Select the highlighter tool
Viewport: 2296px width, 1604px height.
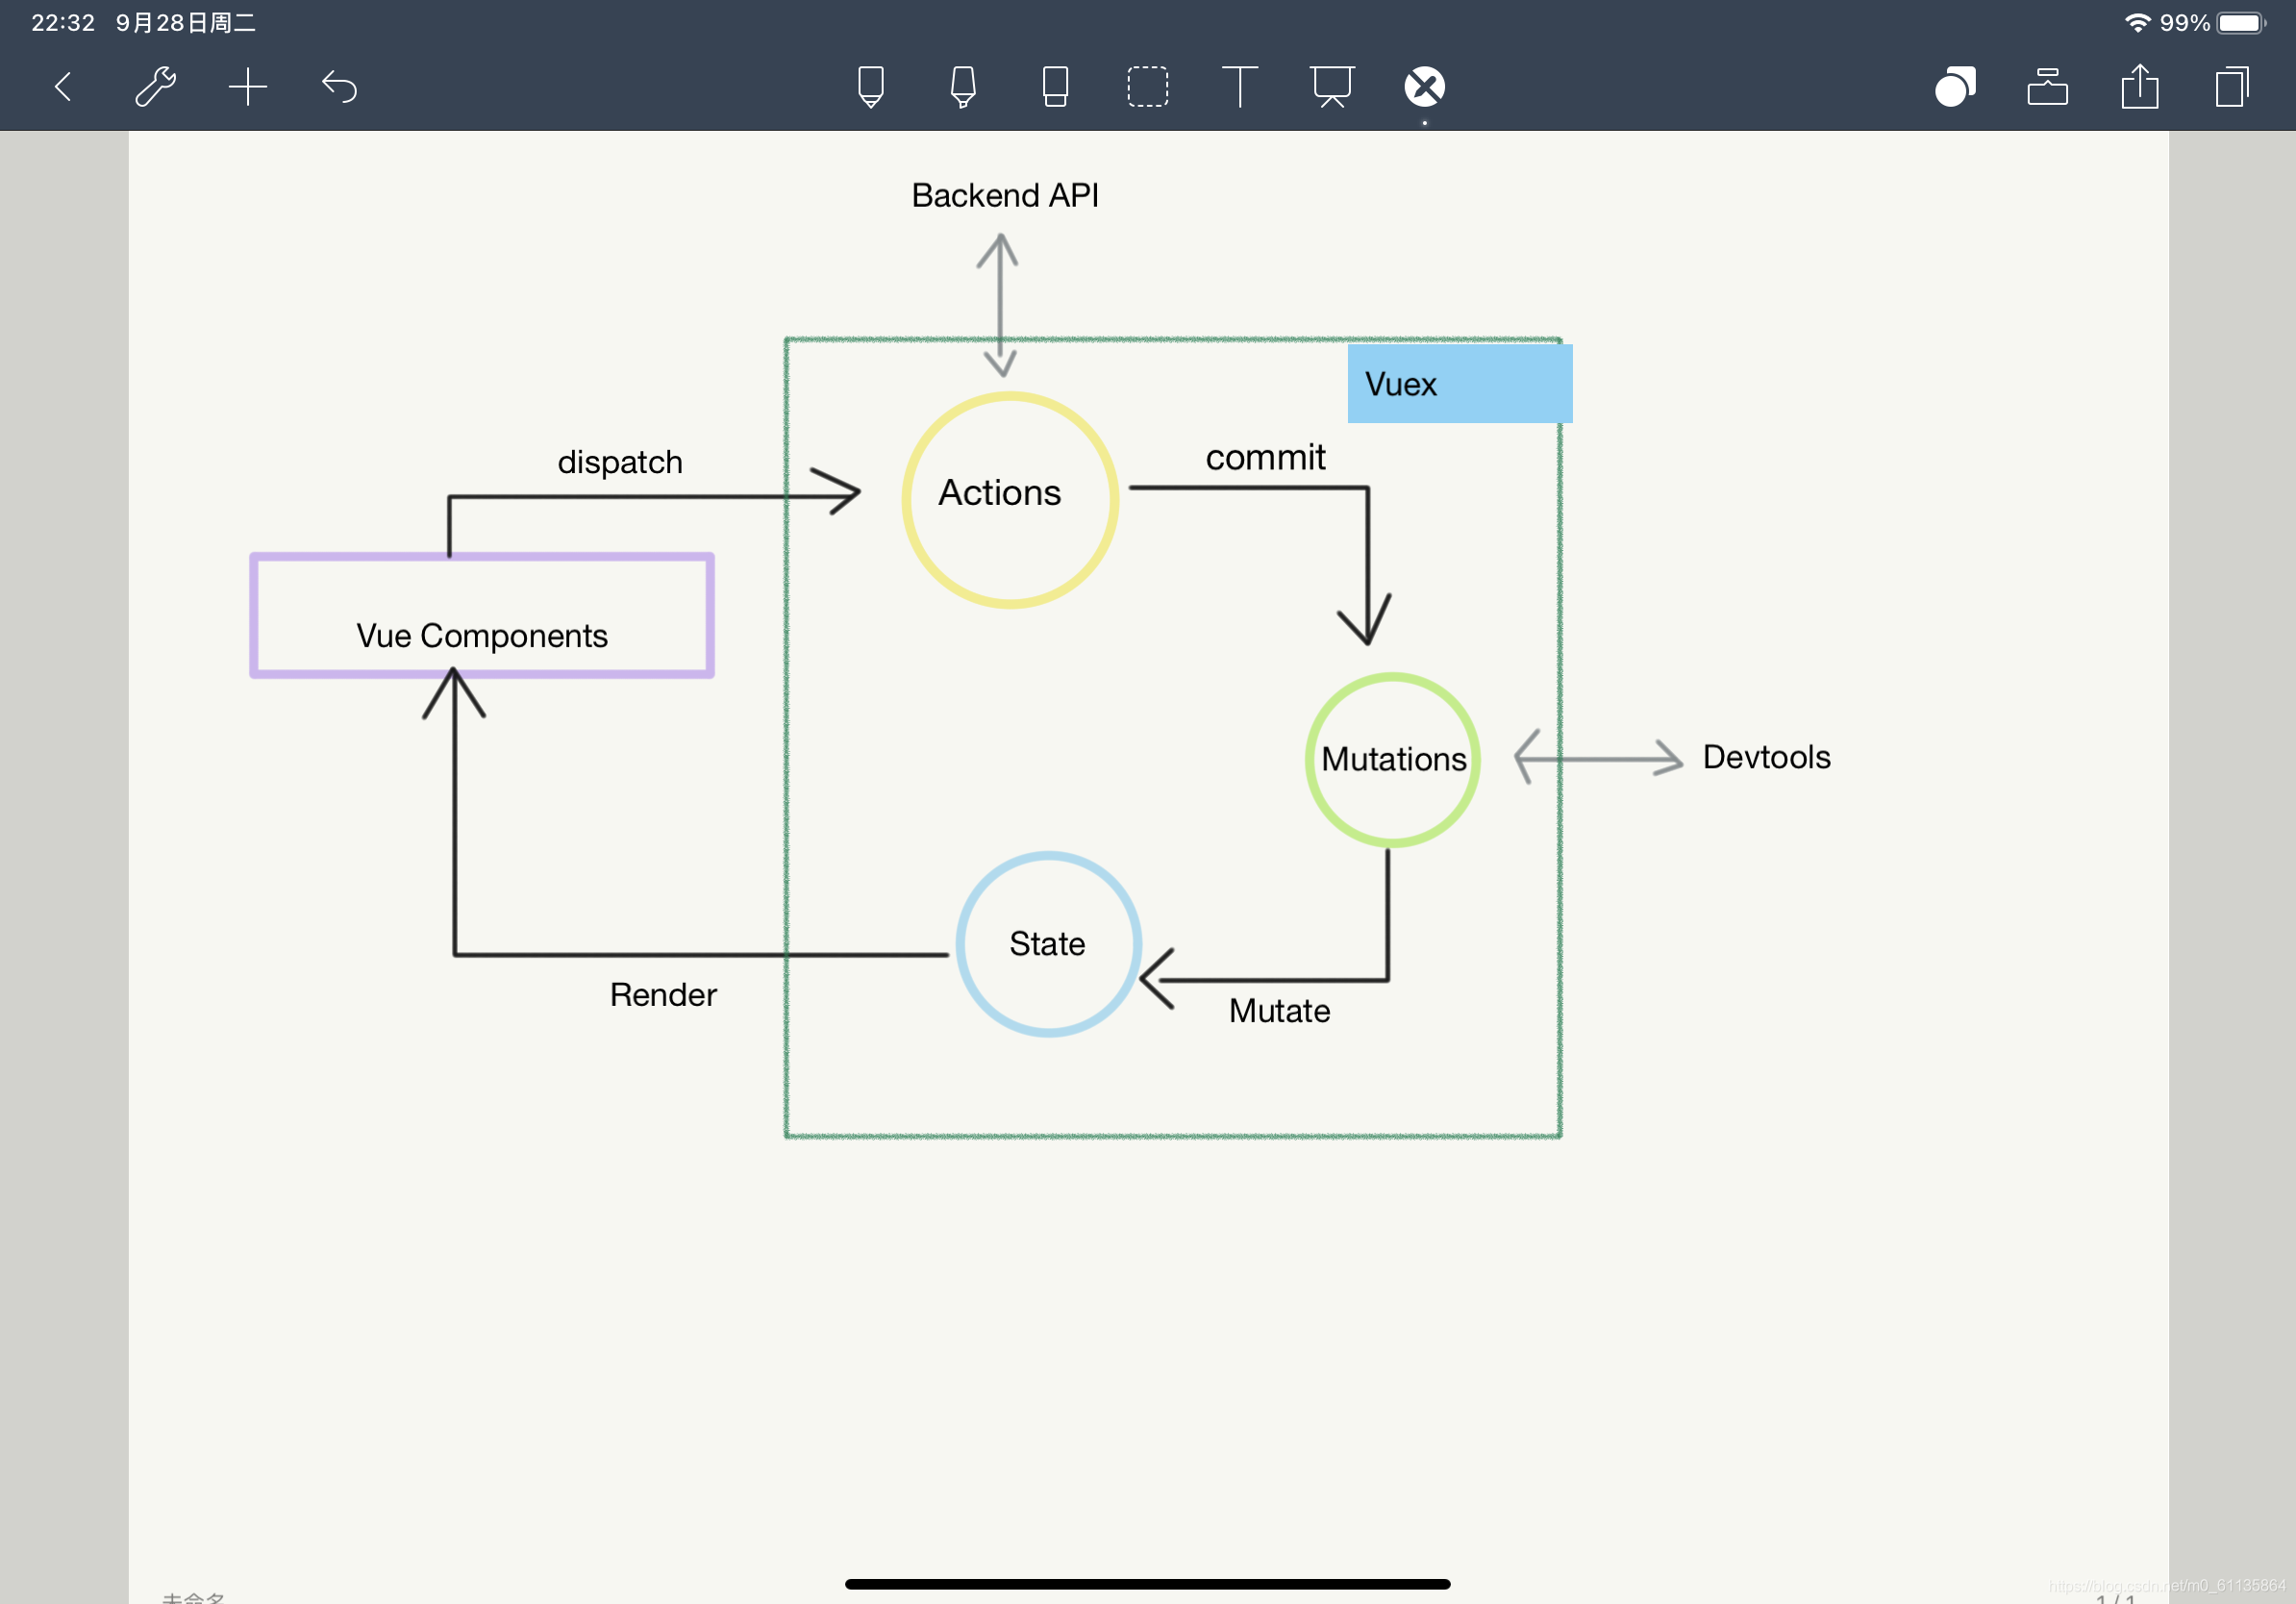[963, 87]
